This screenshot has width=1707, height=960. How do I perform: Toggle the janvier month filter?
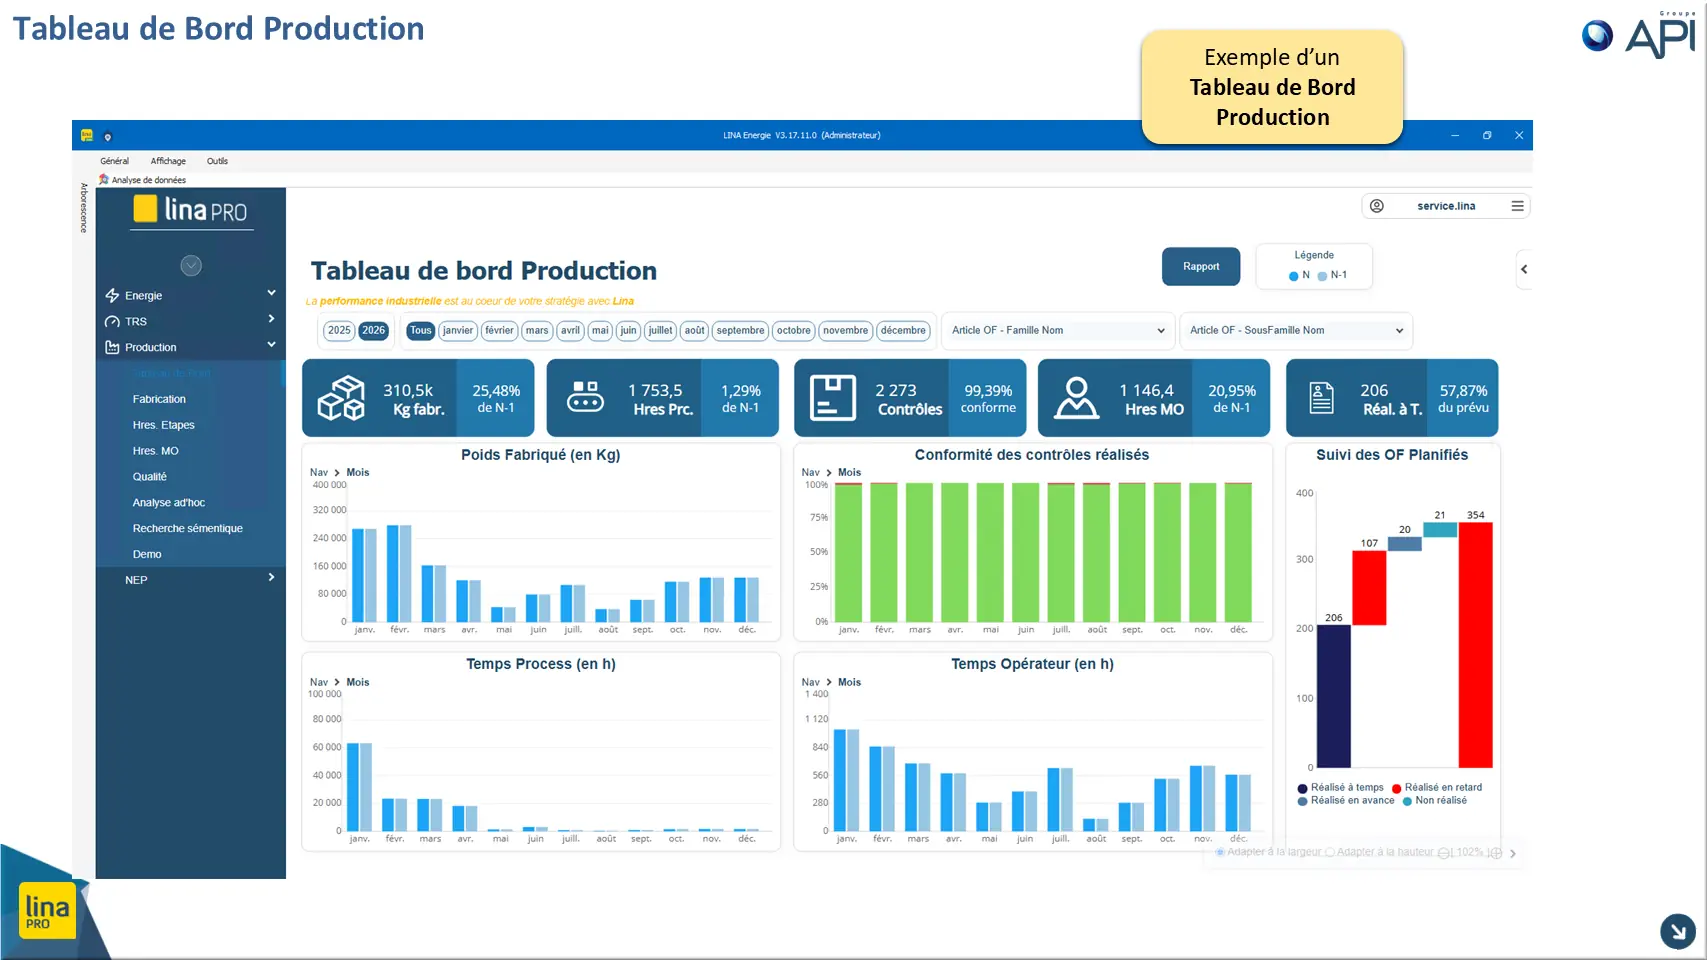tap(458, 331)
